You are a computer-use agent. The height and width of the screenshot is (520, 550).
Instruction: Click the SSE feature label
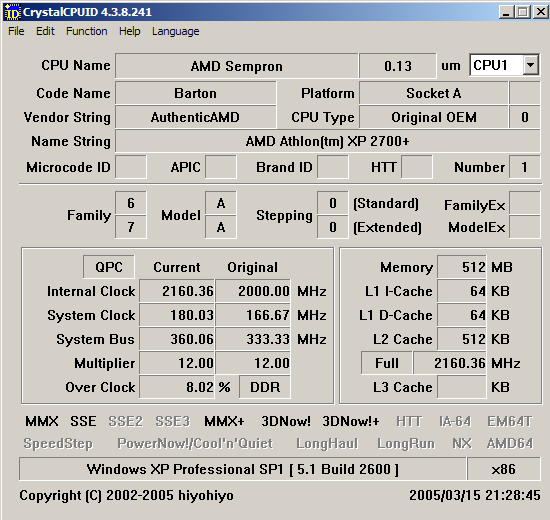[83, 421]
